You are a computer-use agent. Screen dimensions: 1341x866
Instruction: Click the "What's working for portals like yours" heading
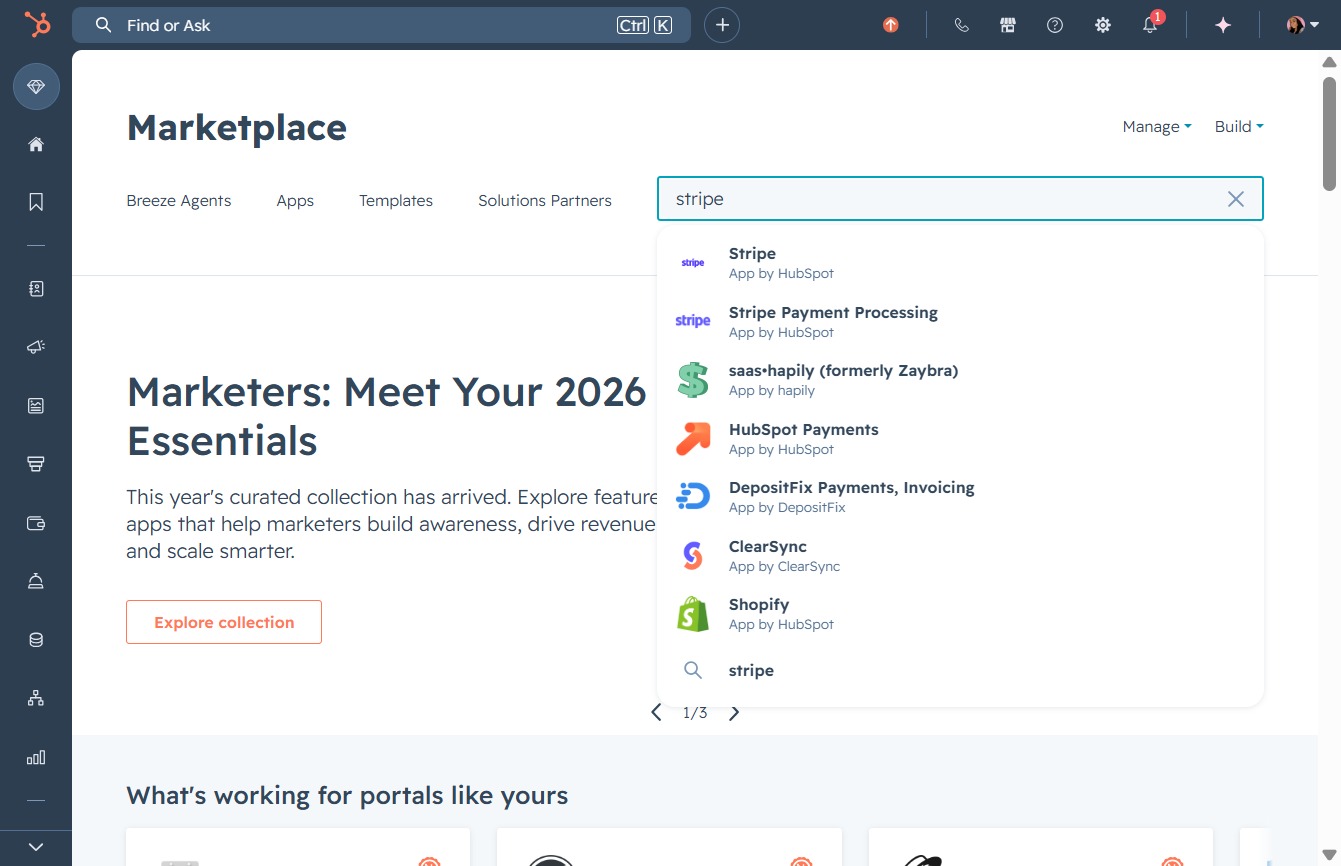(347, 796)
